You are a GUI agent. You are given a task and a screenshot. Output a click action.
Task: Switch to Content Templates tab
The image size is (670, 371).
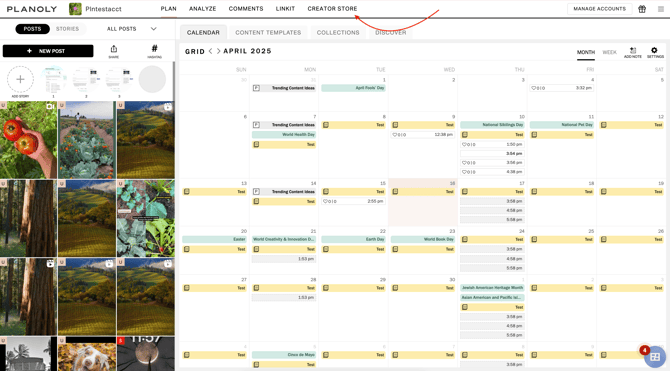click(268, 32)
